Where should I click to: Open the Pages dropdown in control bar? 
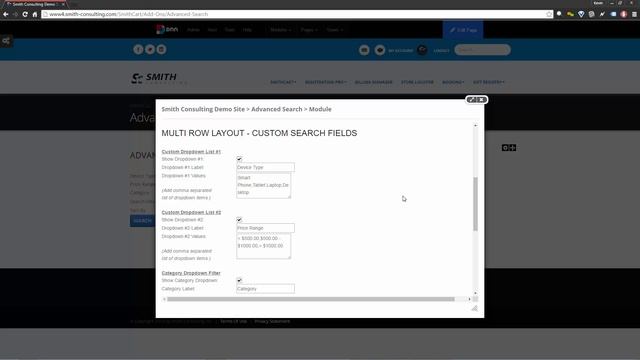tap(309, 30)
